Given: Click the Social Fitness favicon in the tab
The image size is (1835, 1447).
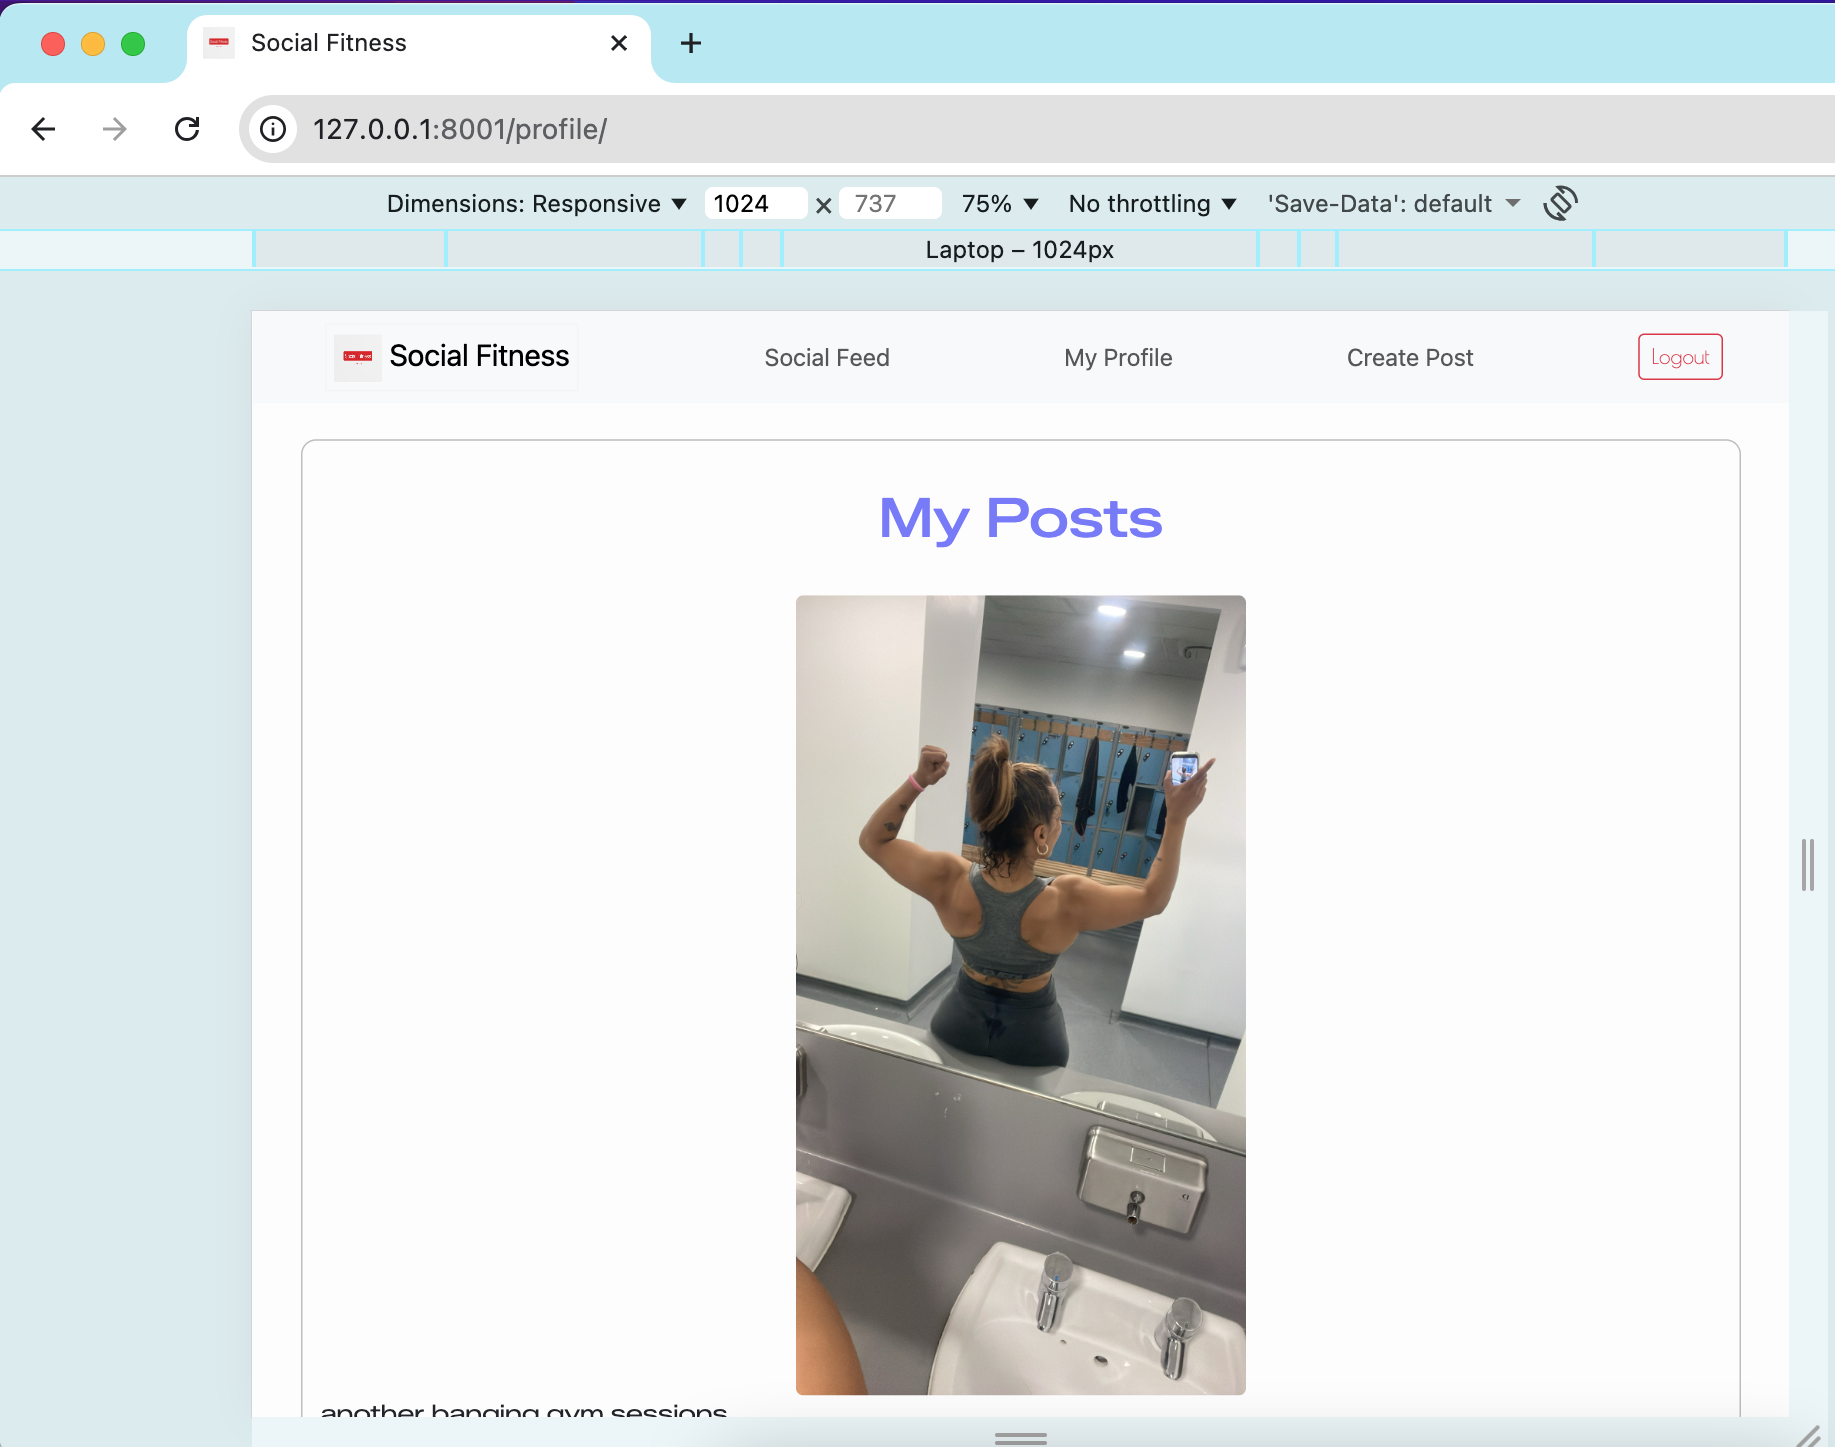Looking at the screenshot, I should [219, 43].
